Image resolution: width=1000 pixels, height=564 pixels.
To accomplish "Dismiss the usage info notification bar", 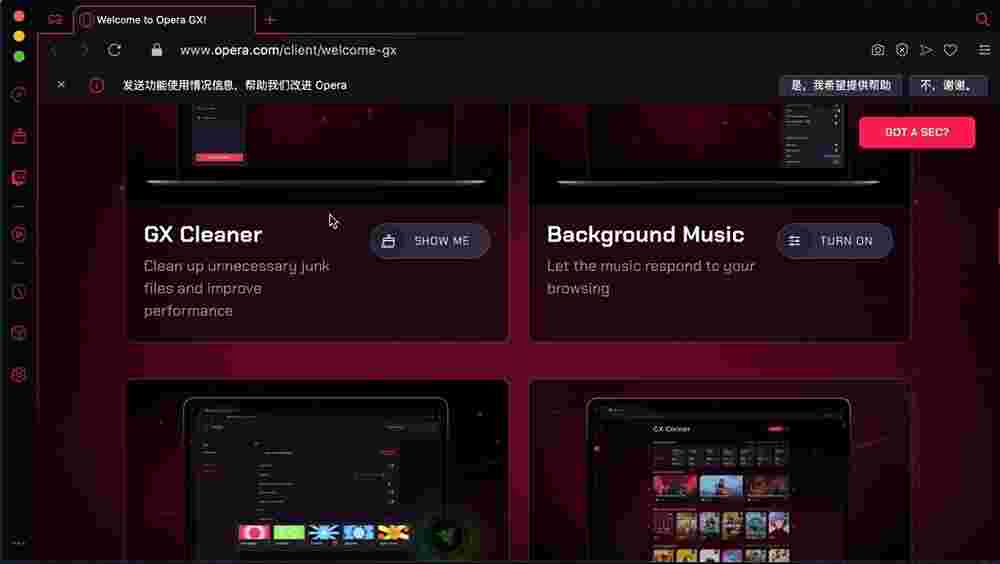I will click(61, 84).
